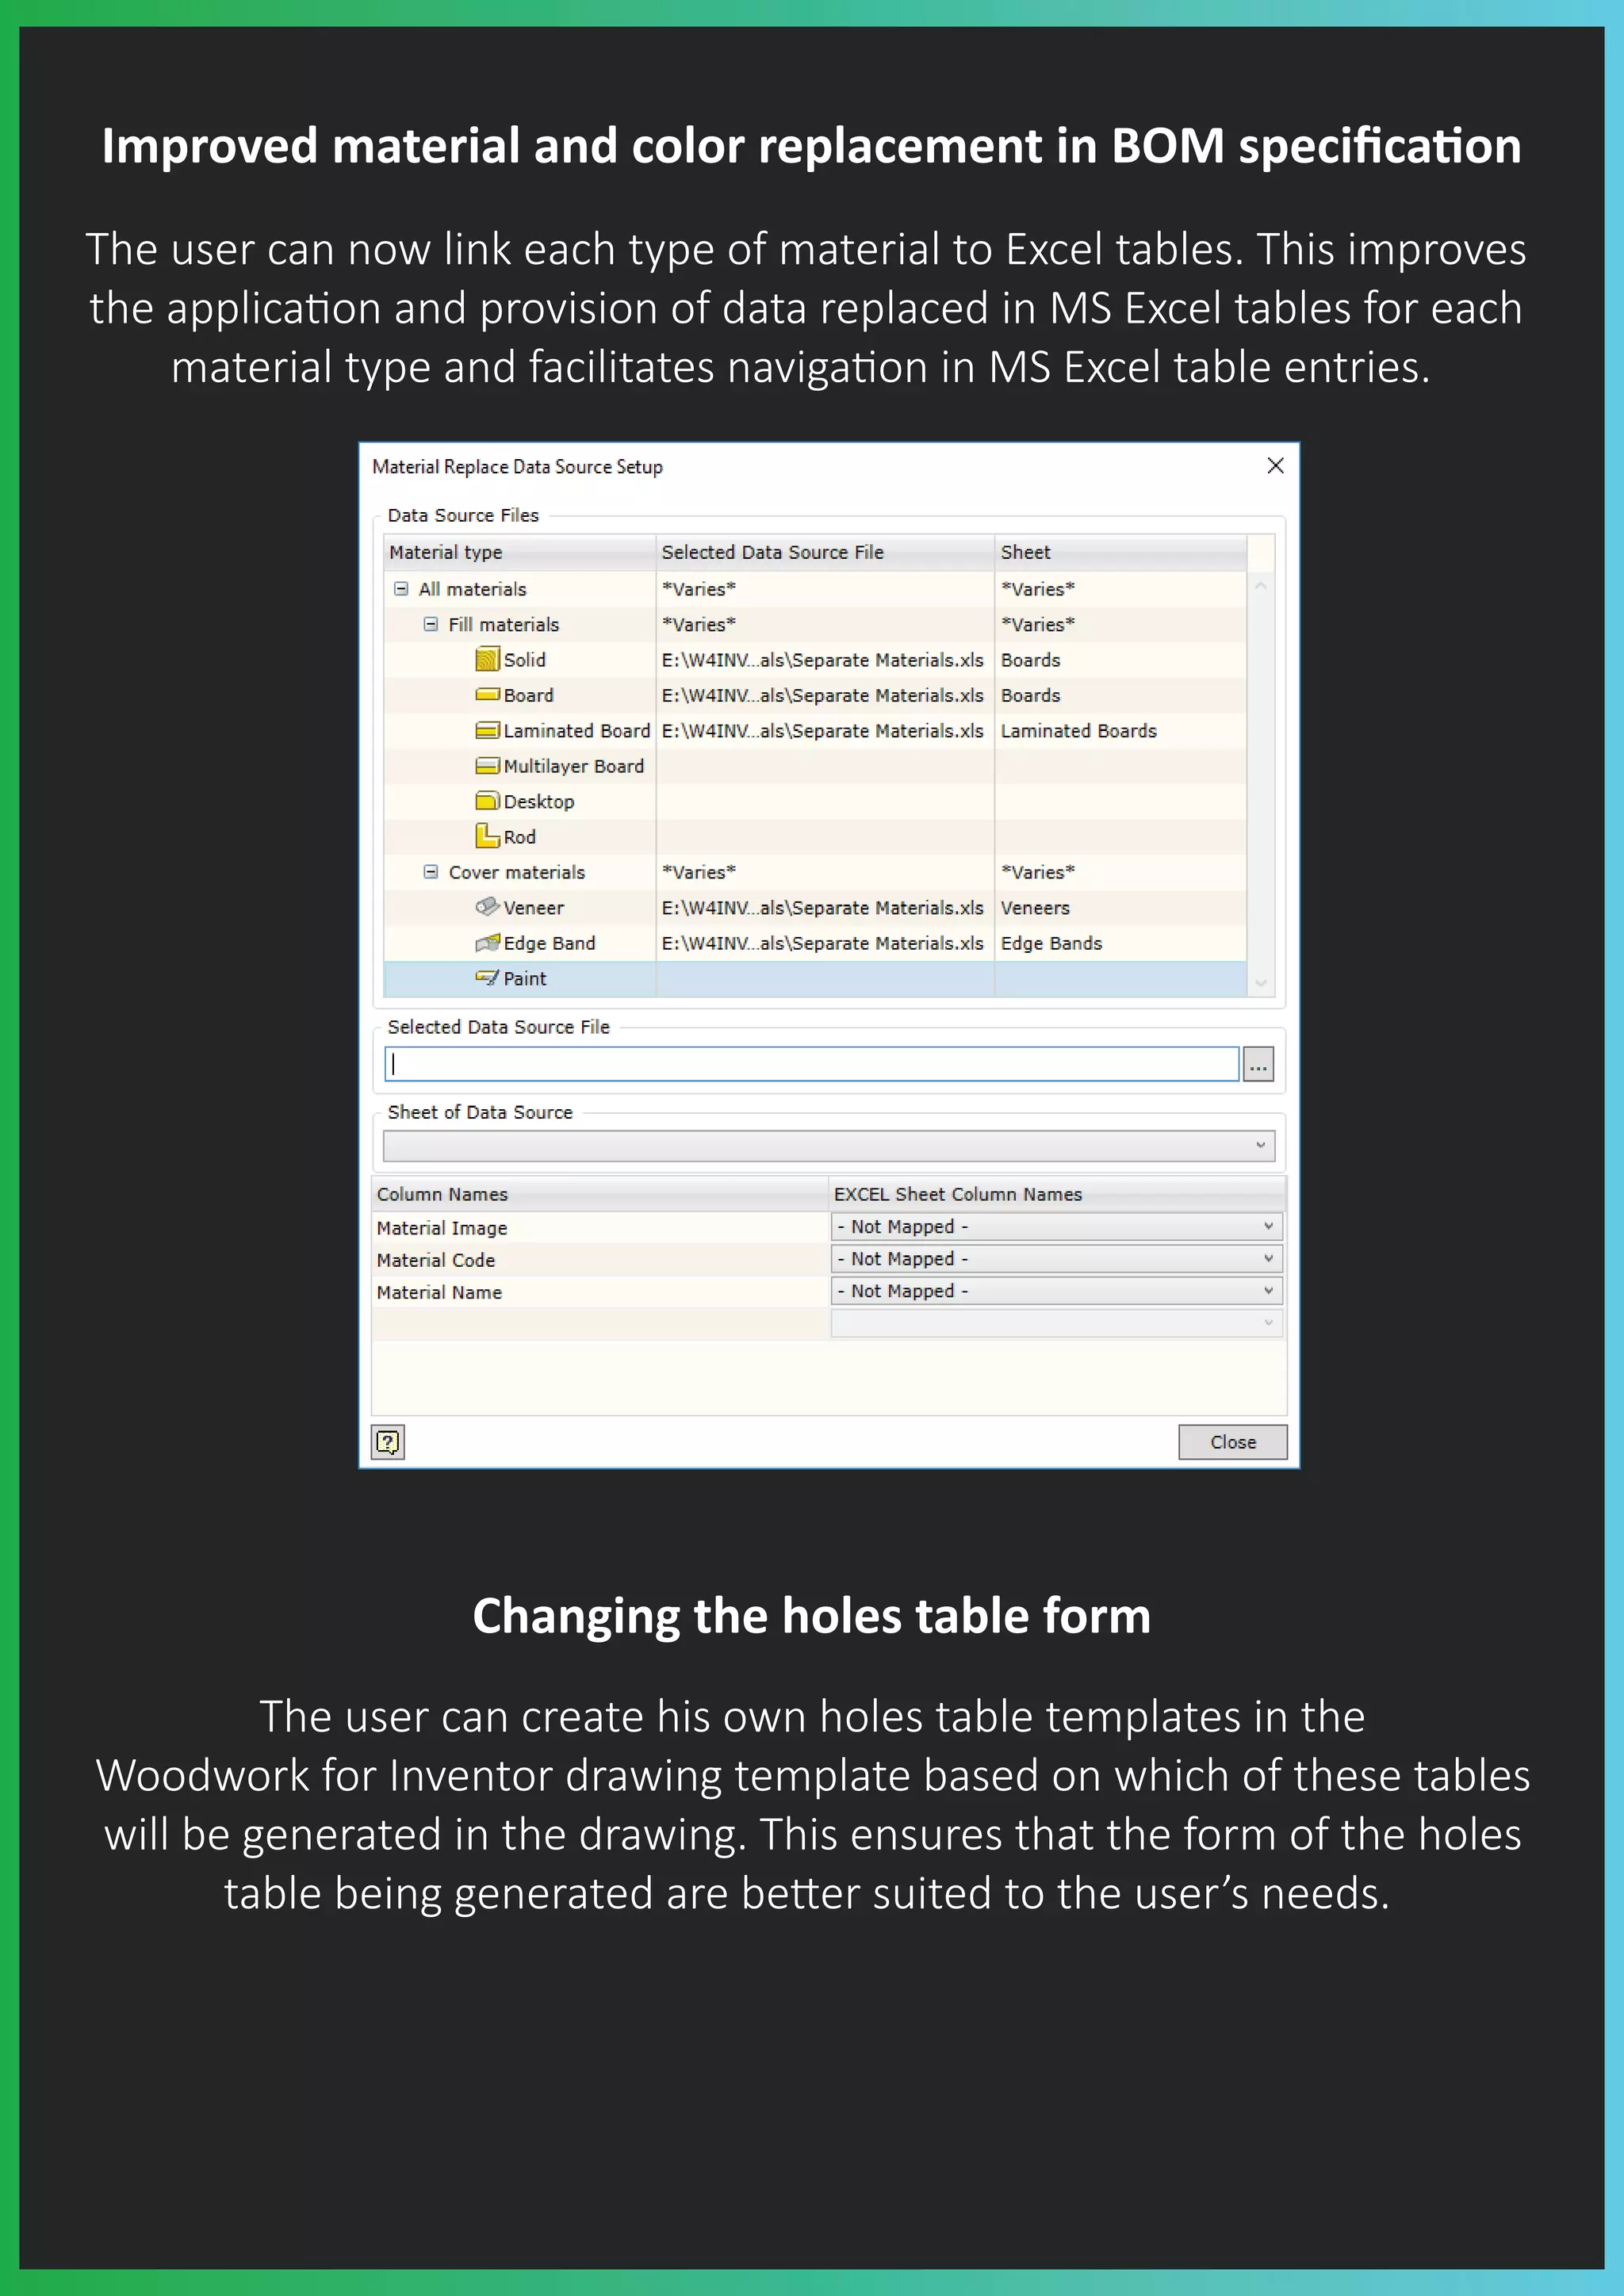
Task: Click the Veneer material icon
Action: [487, 906]
